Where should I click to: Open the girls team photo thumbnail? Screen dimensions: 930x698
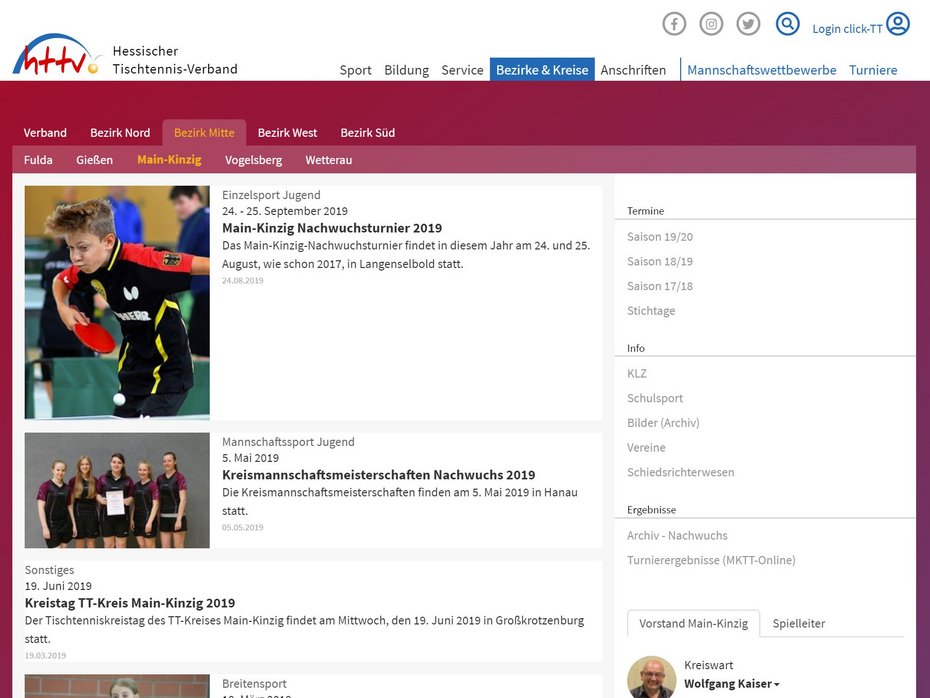click(x=117, y=490)
